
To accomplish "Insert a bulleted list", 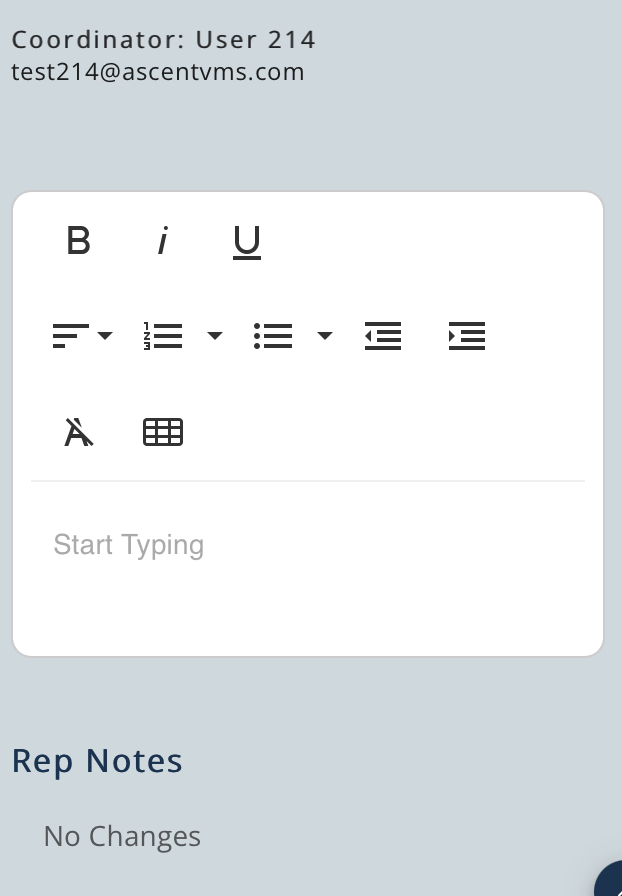I will tap(273, 336).
